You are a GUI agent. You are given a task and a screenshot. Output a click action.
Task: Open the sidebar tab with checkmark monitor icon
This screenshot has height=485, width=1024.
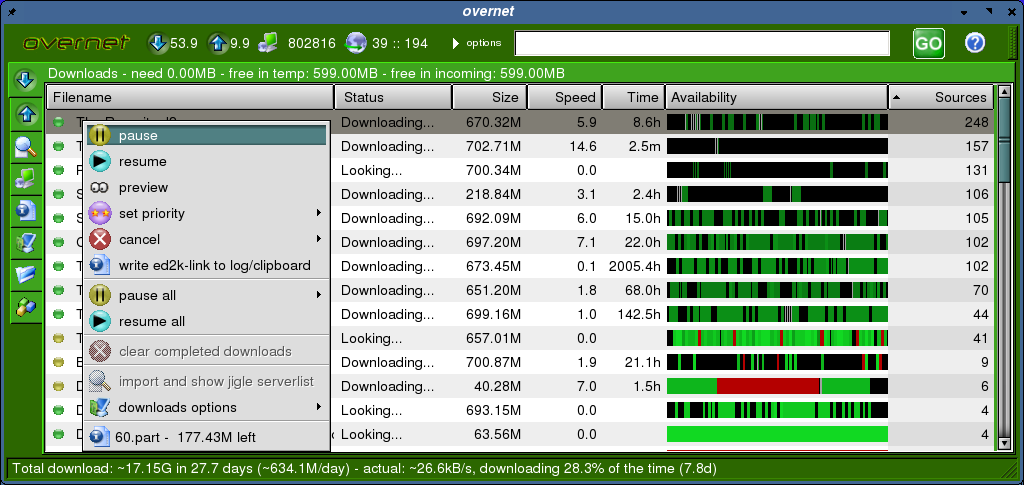point(25,243)
